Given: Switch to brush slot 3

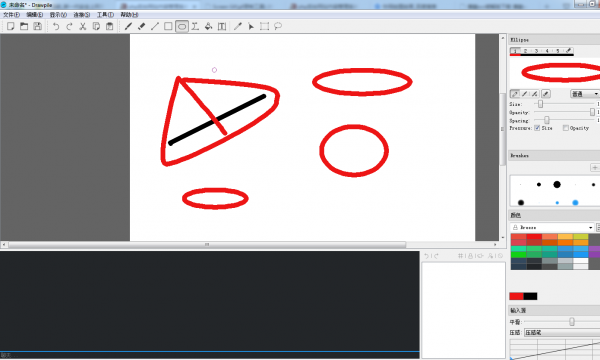Looking at the screenshot, I should coord(536,50).
